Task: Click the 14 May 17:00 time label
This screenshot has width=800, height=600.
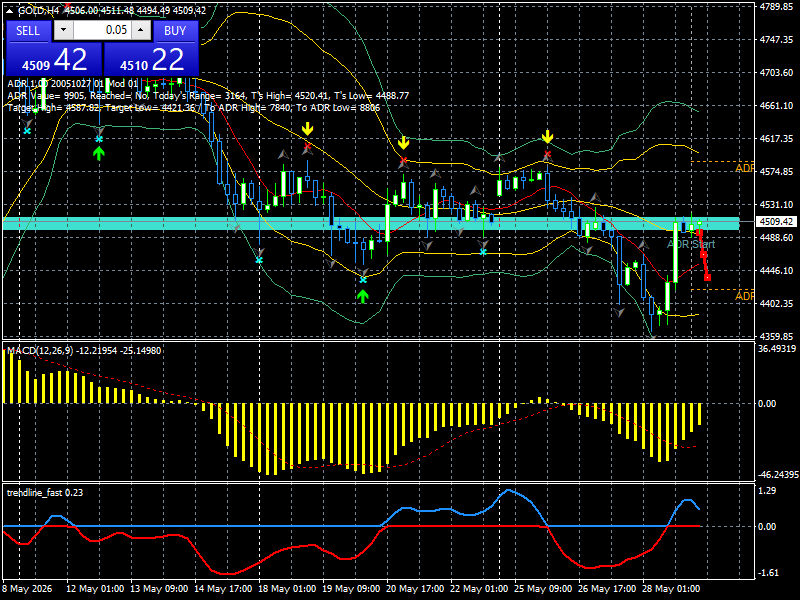Action: tap(223, 588)
